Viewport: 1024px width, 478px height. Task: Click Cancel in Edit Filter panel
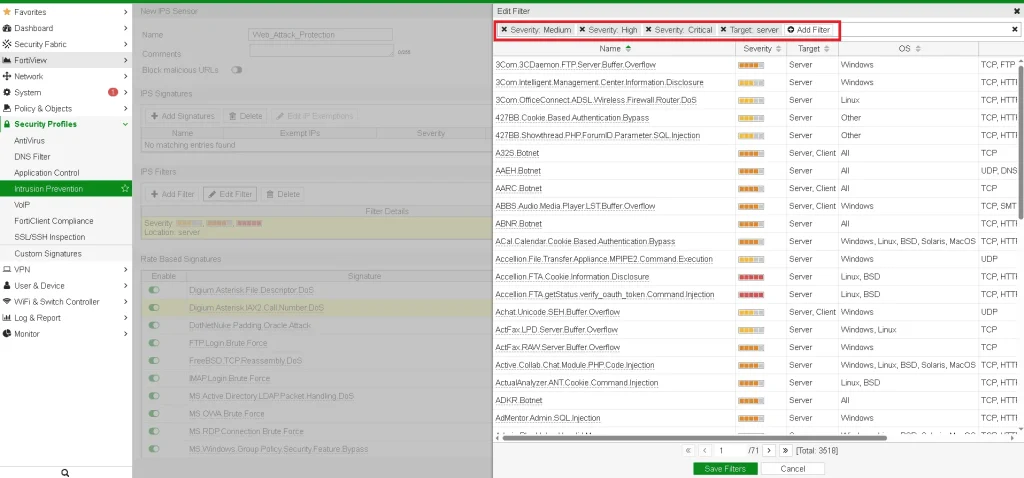(793, 469)
